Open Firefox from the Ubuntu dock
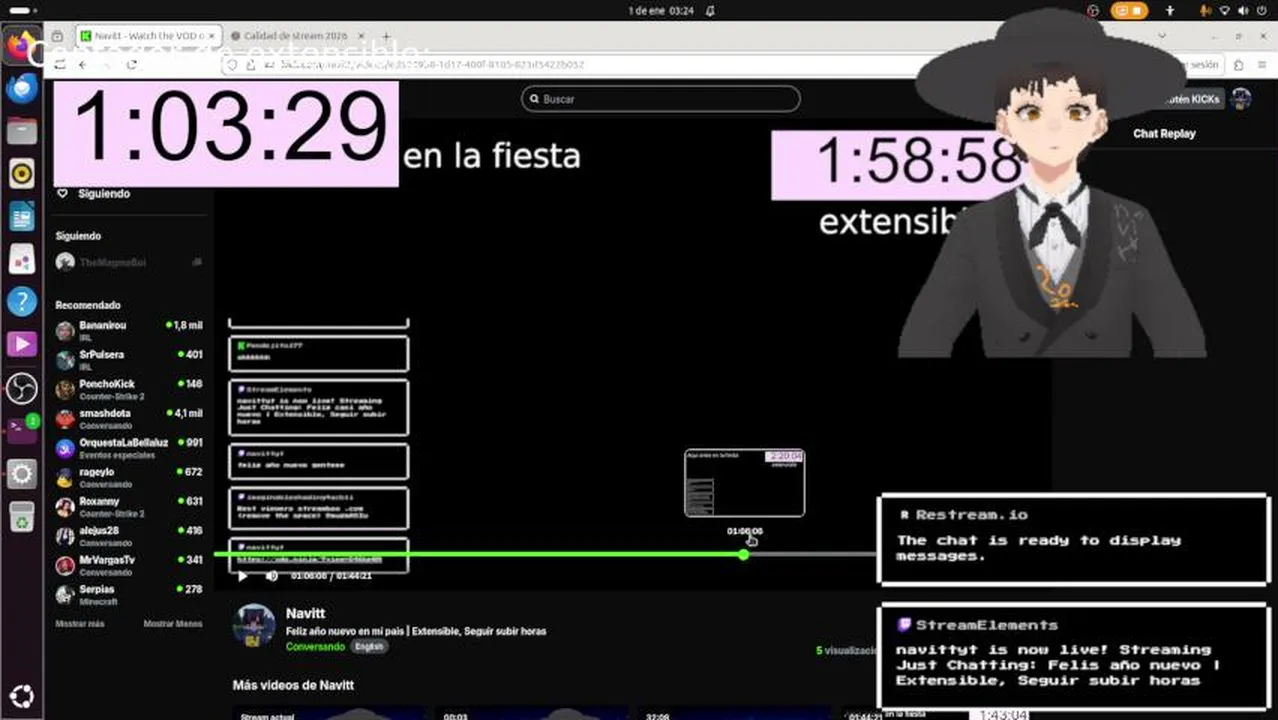Viewport: 1278px width, 720px height. coord(22,46)
